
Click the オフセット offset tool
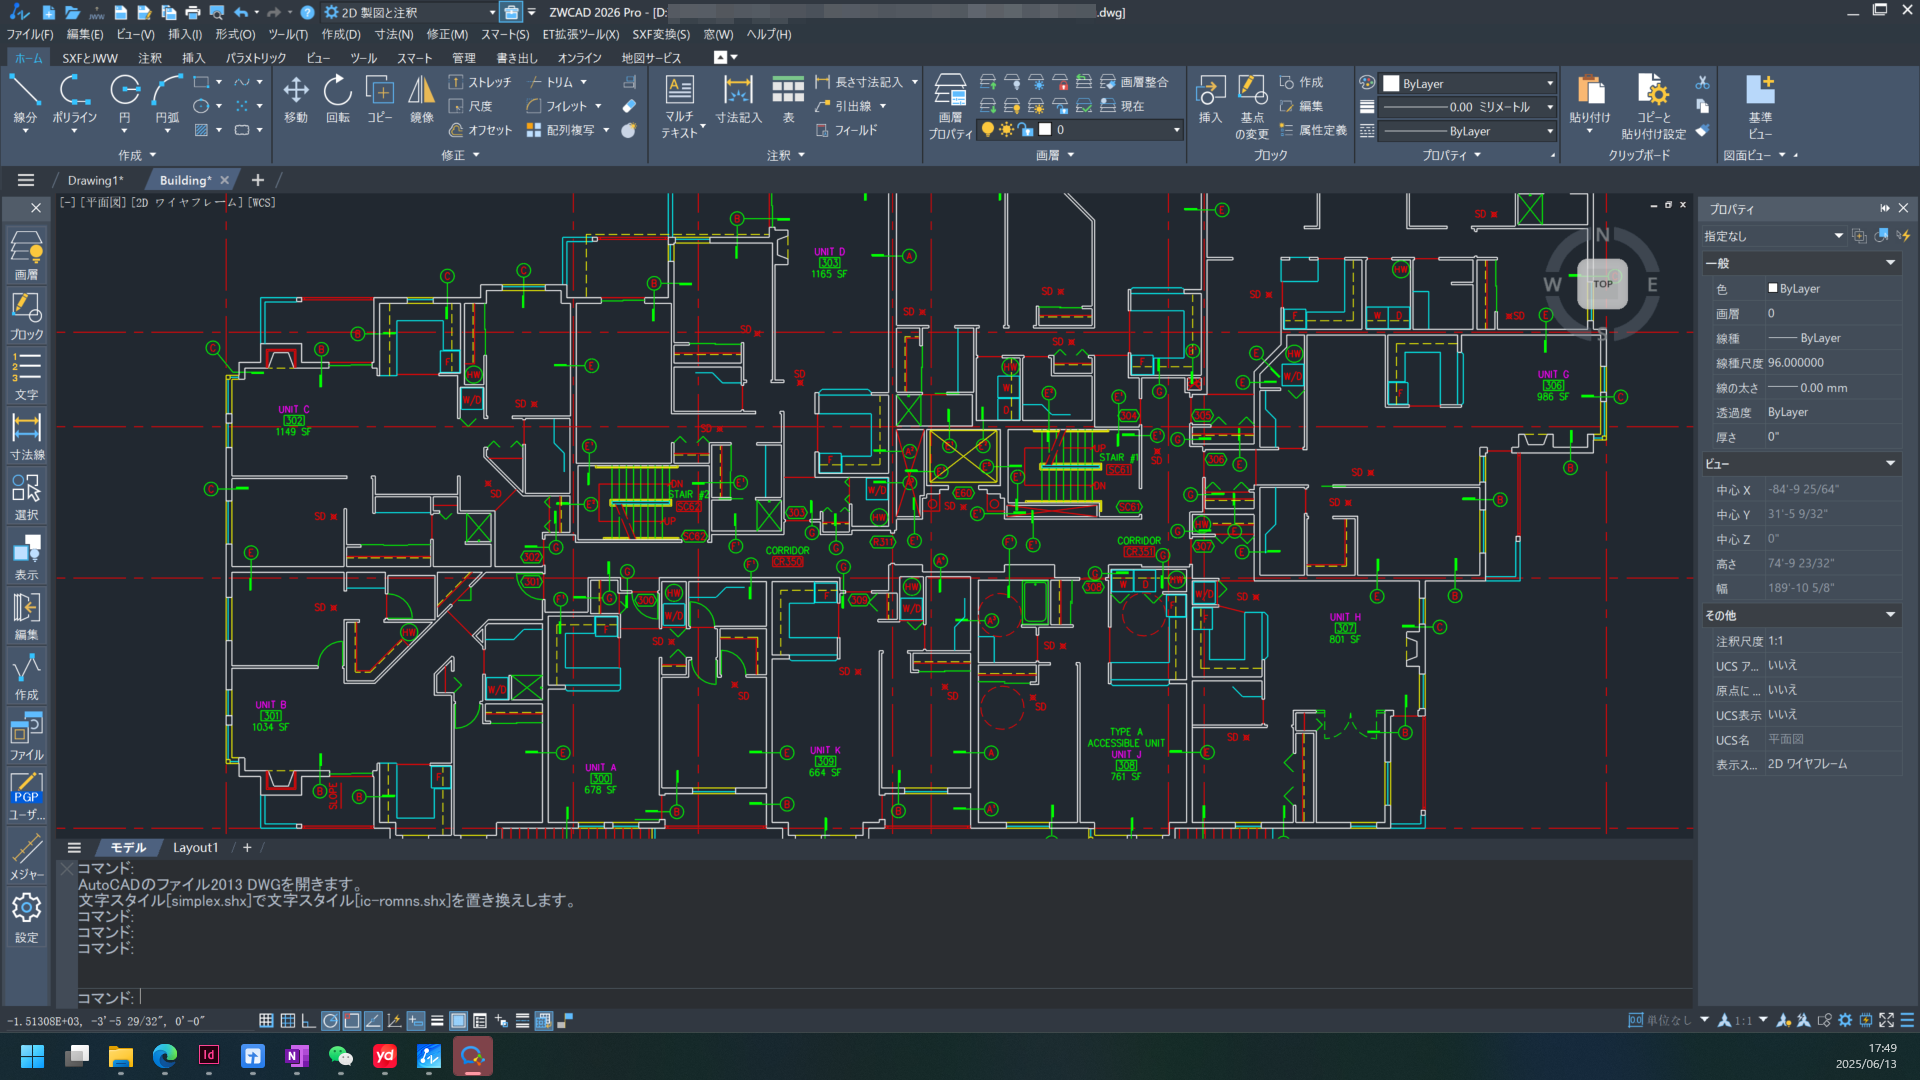coord(480,130)
